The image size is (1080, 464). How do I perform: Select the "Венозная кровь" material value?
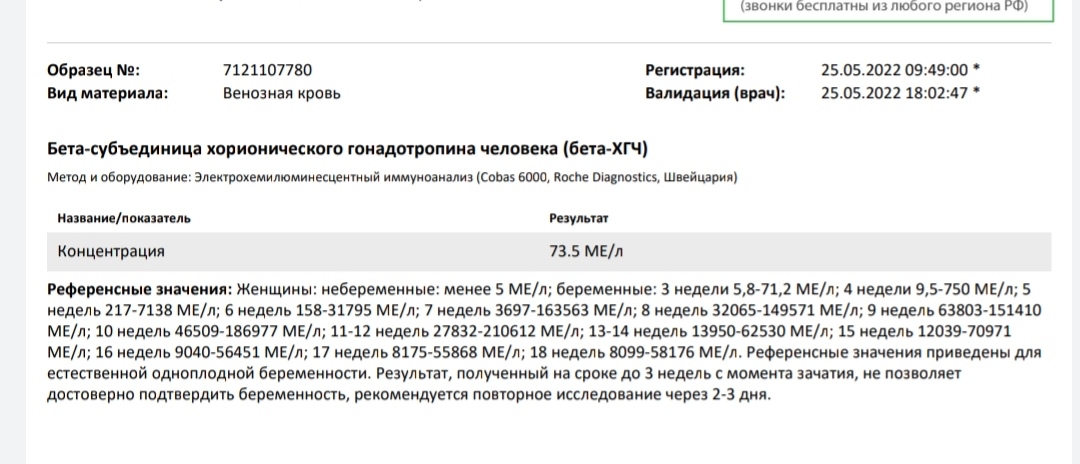tap(282, 93)
